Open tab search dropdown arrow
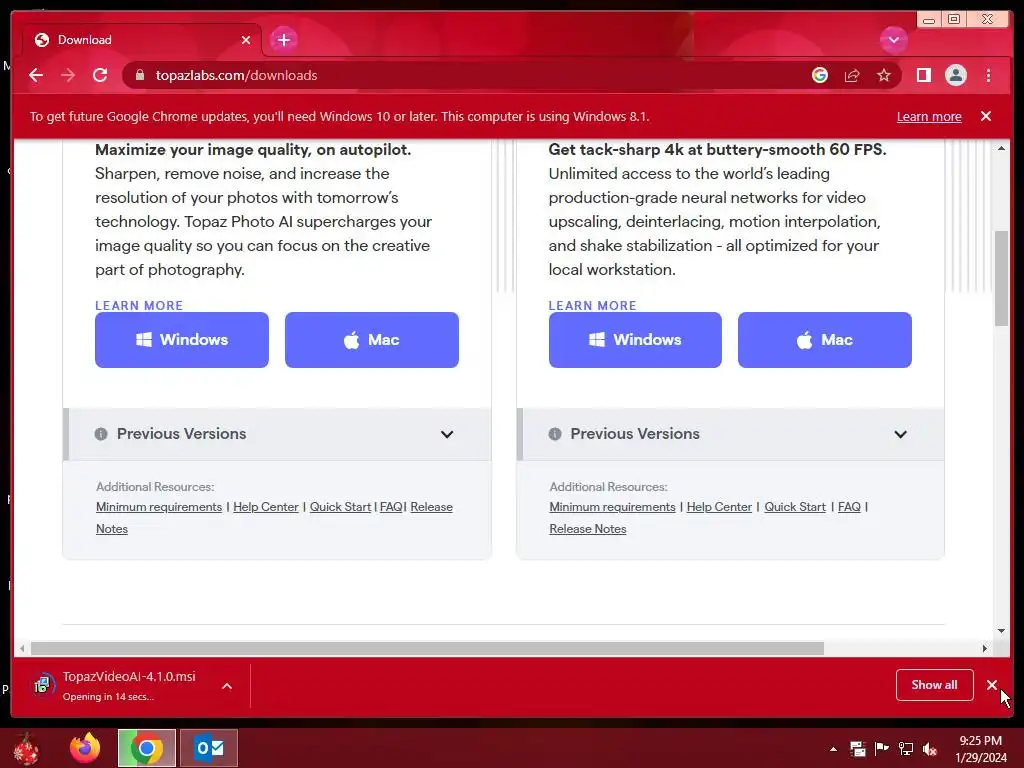 click(x=893, y=40)
